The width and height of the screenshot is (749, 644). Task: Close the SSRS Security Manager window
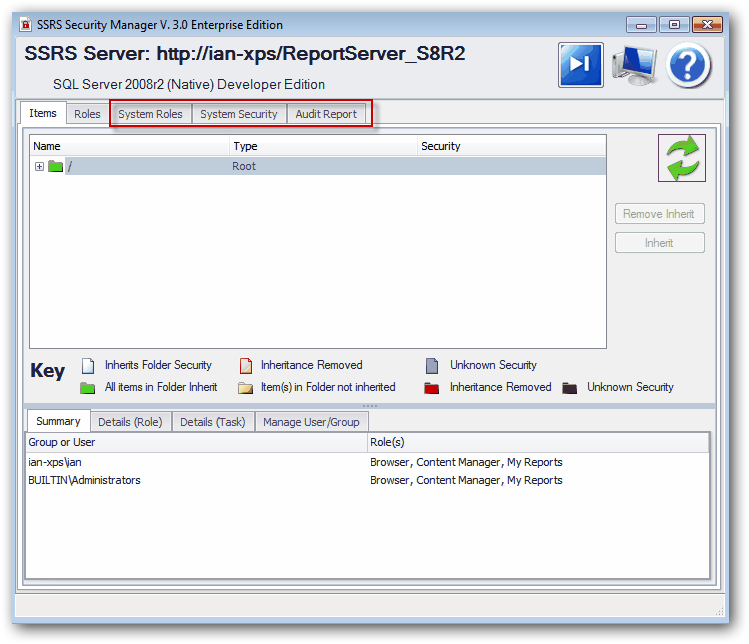click(x=707, y=24)
